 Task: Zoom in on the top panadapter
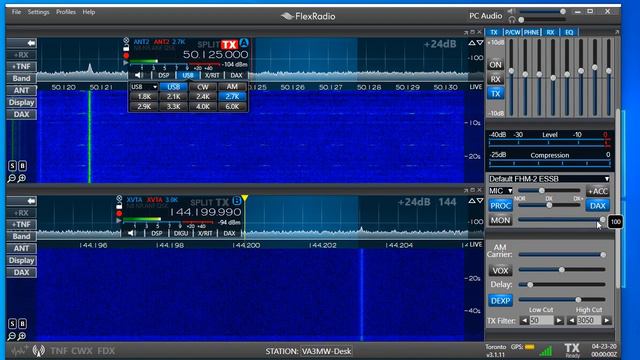(x=22, y=178)
